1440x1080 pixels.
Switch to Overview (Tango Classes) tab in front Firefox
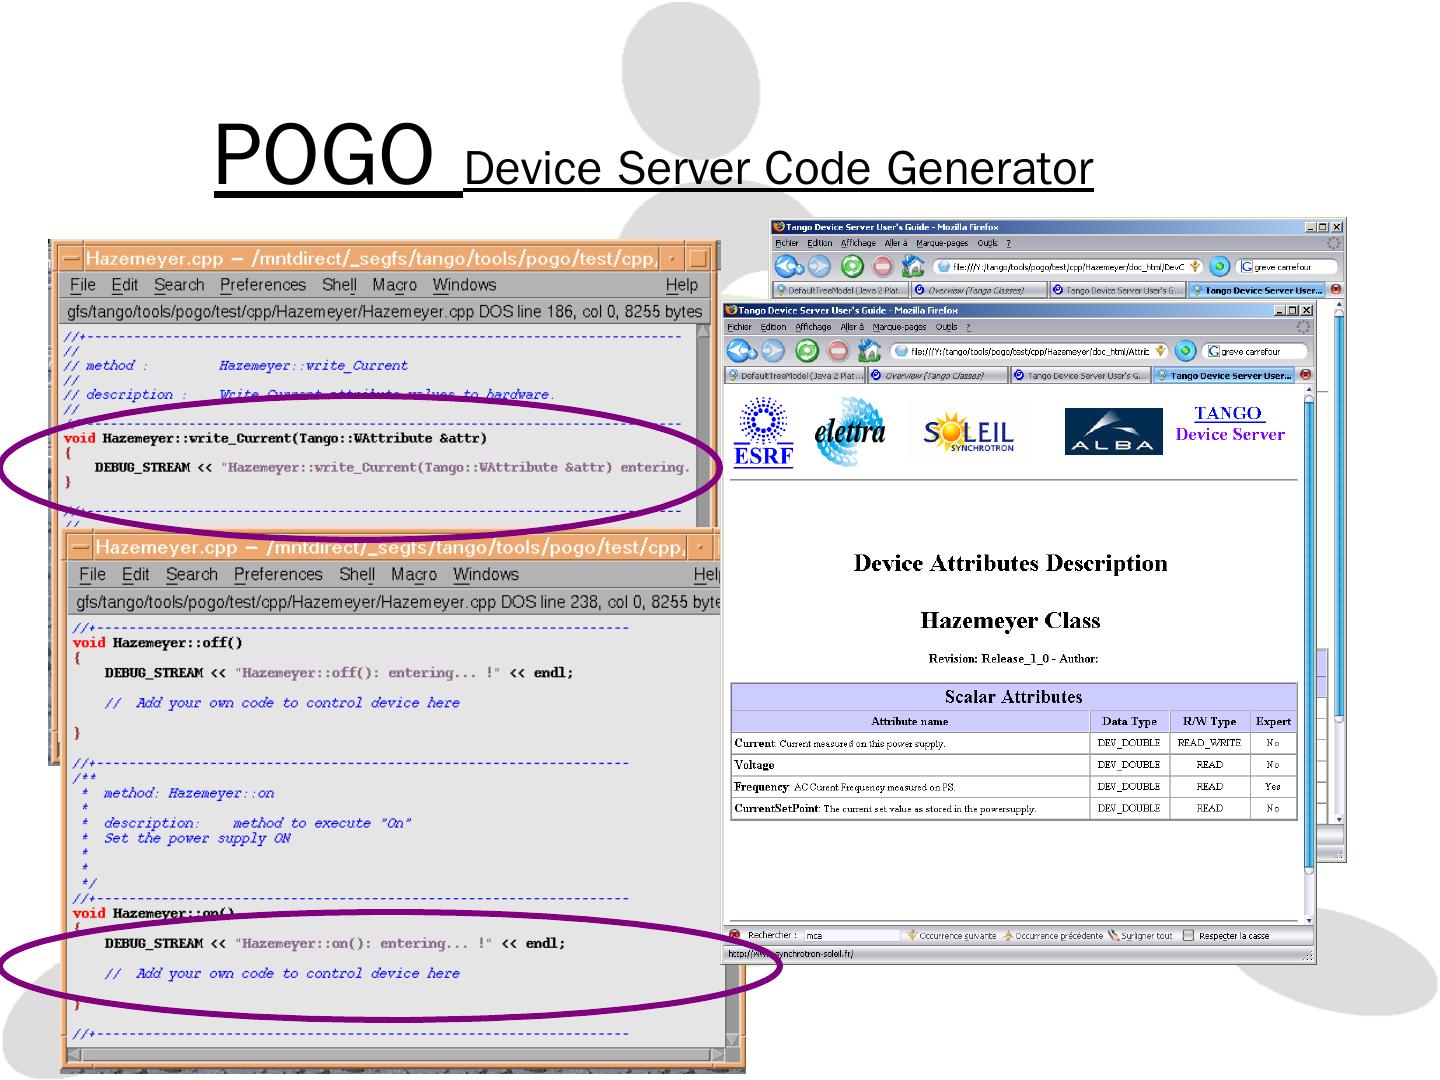936,376
